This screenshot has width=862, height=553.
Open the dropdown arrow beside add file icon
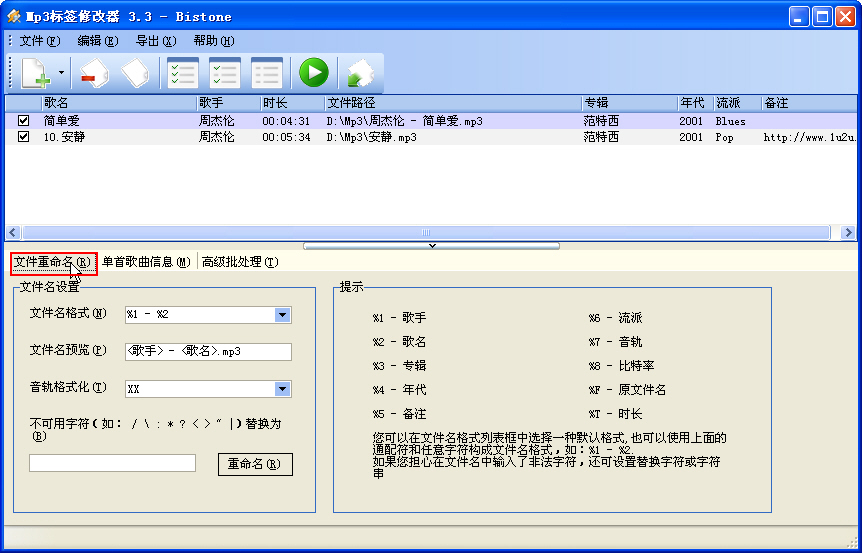click(x=61, y=73)
